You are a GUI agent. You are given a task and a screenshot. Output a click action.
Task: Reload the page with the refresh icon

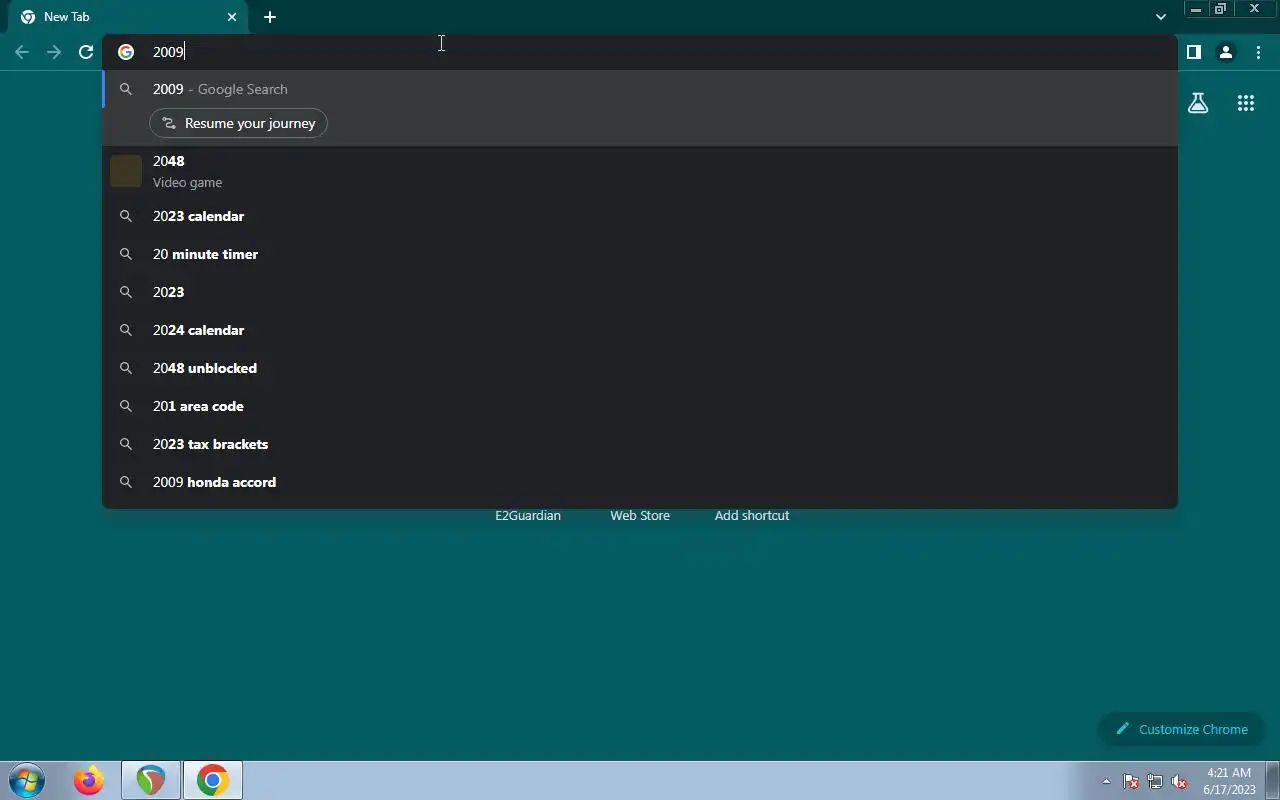coord(86,52)
